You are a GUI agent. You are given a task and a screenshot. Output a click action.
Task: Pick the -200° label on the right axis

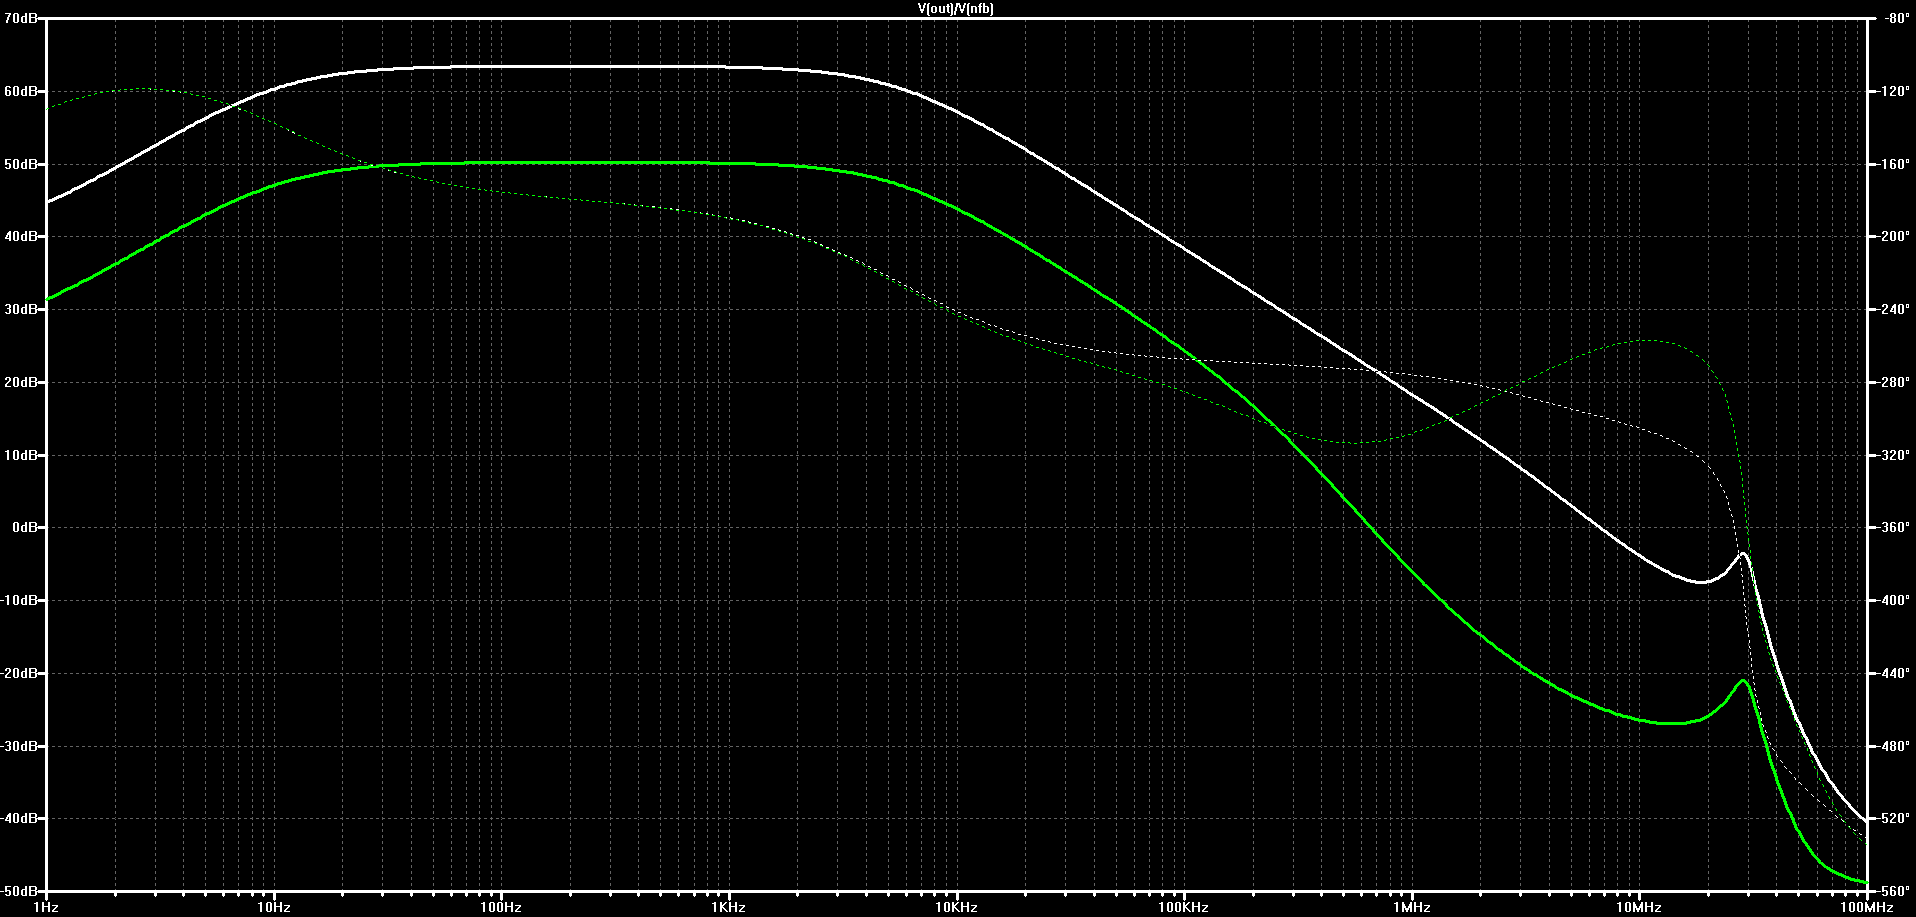(x=1892, y=237)
